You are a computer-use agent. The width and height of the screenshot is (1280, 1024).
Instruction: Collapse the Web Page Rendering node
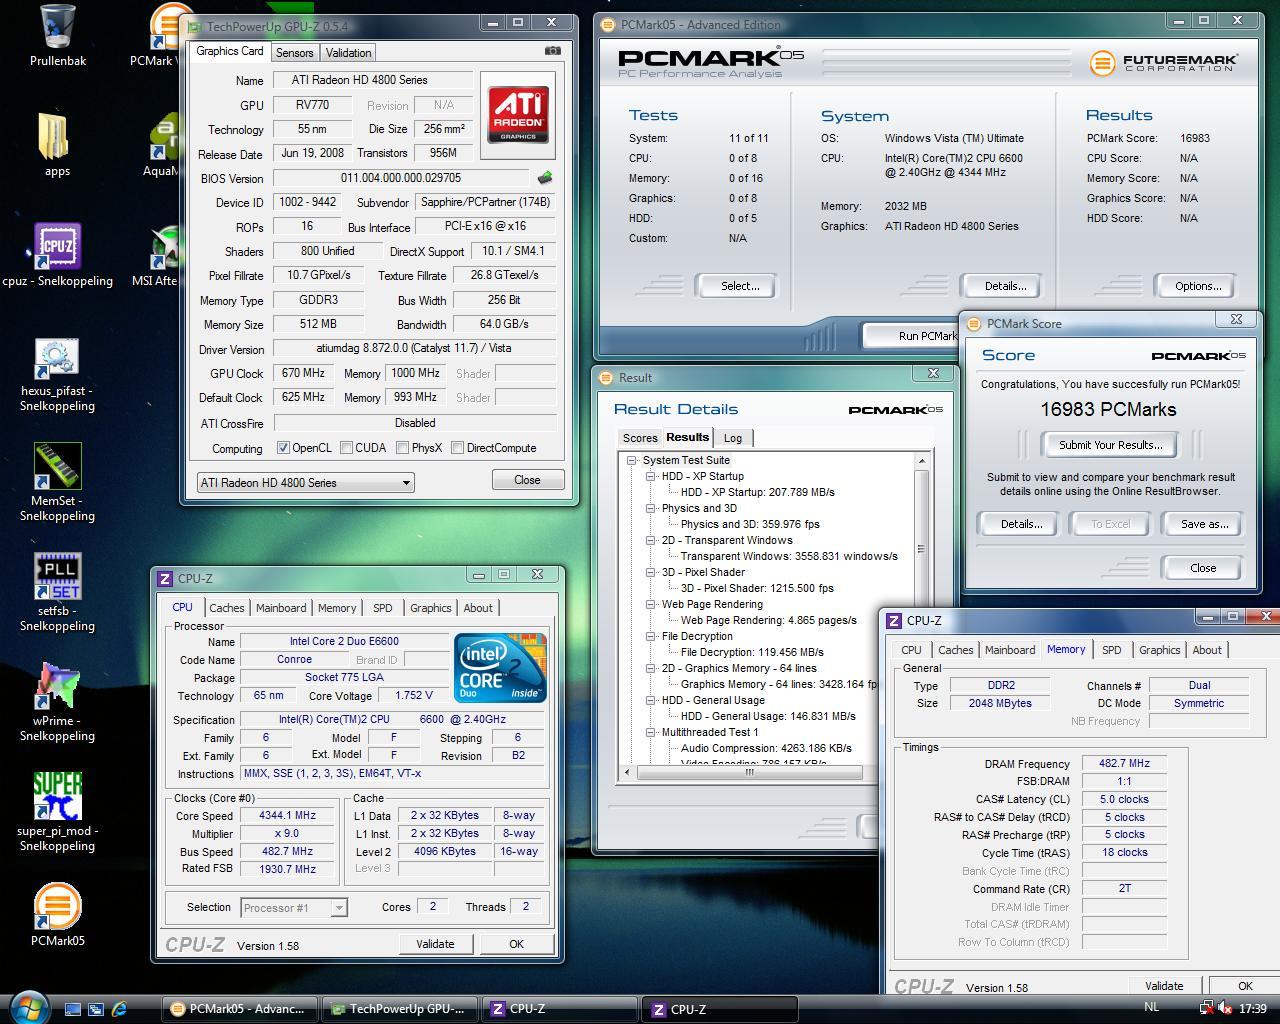(x=650, y=605)
